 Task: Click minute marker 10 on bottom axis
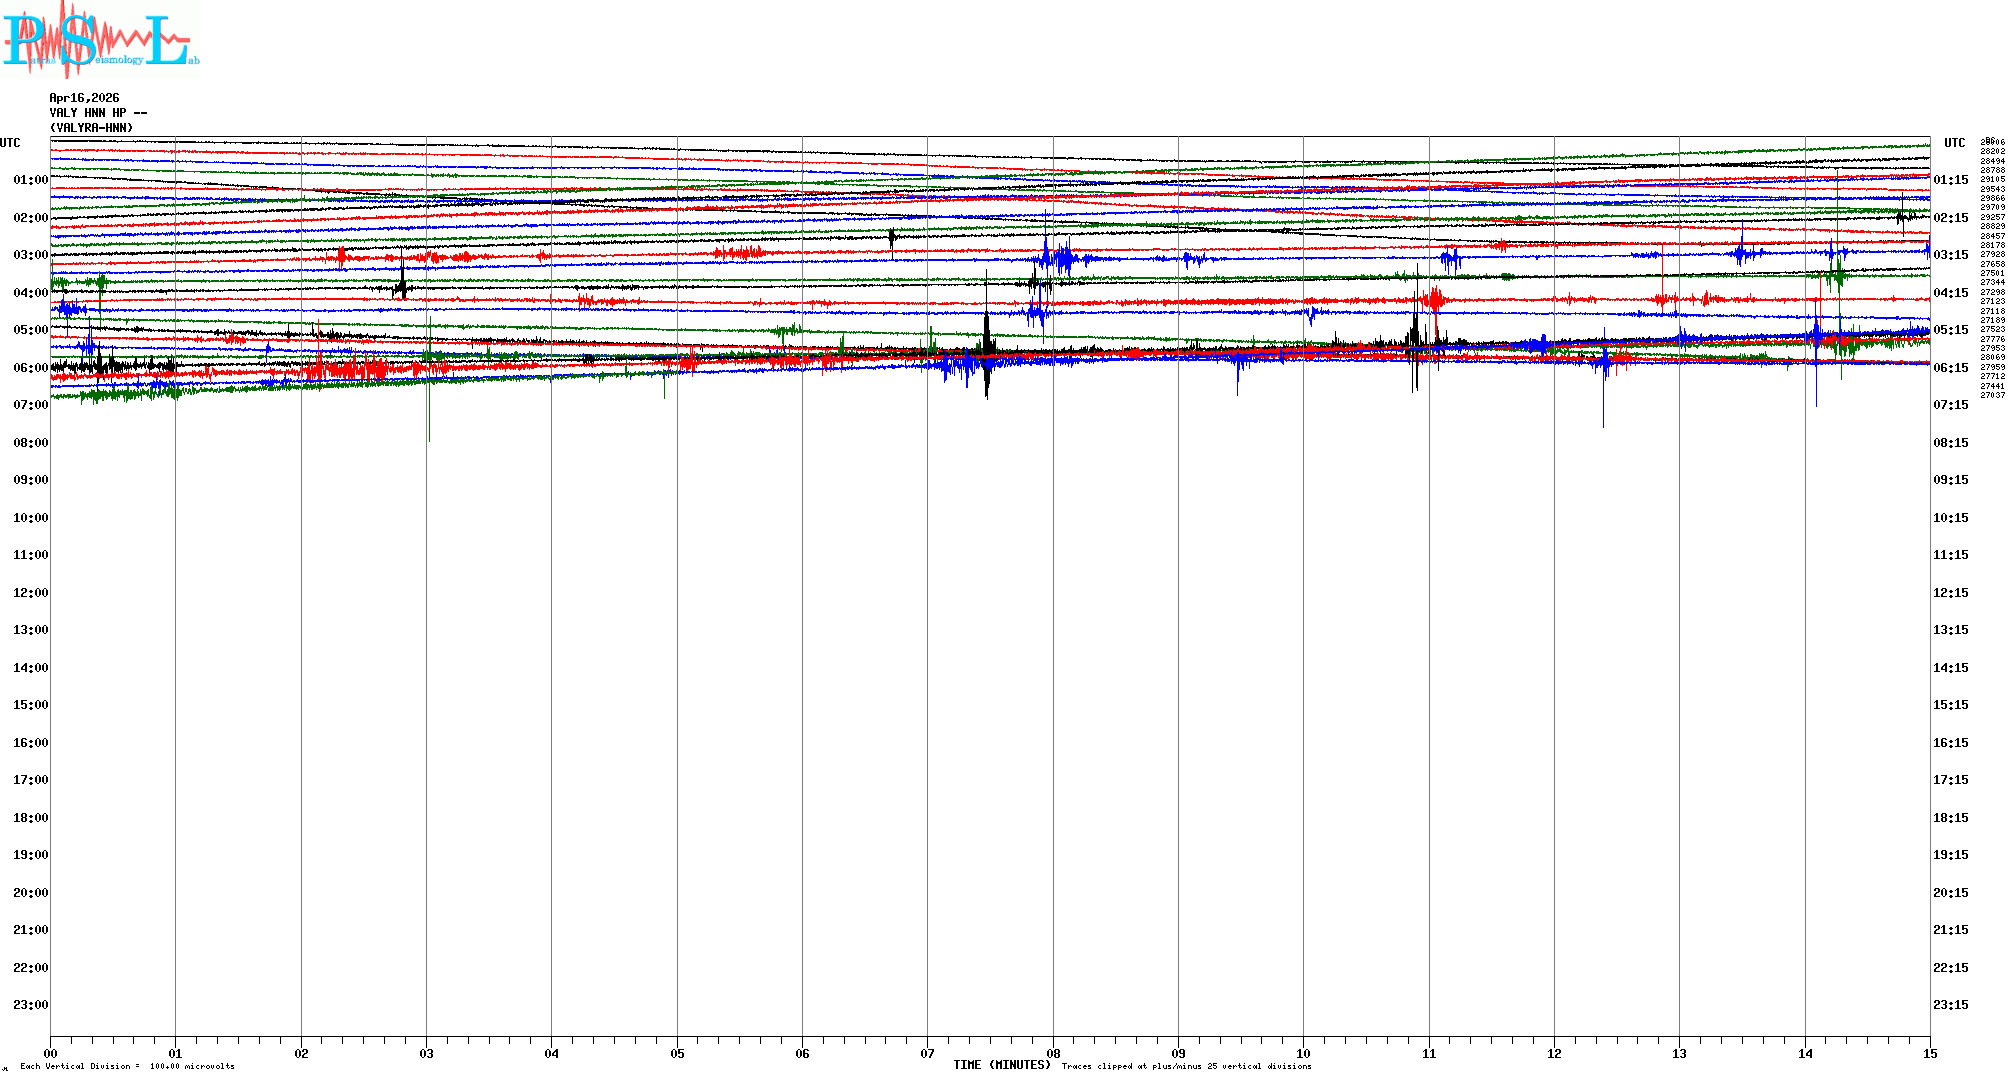point(1303,1053)
